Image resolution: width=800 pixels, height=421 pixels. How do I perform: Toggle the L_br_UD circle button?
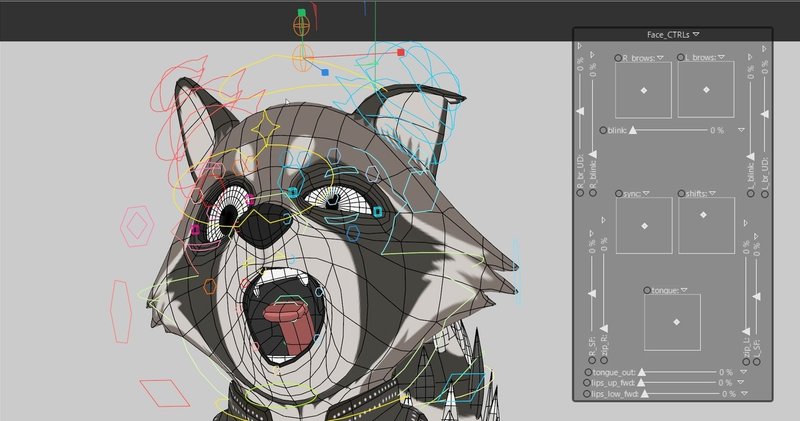tap(765, 194)
